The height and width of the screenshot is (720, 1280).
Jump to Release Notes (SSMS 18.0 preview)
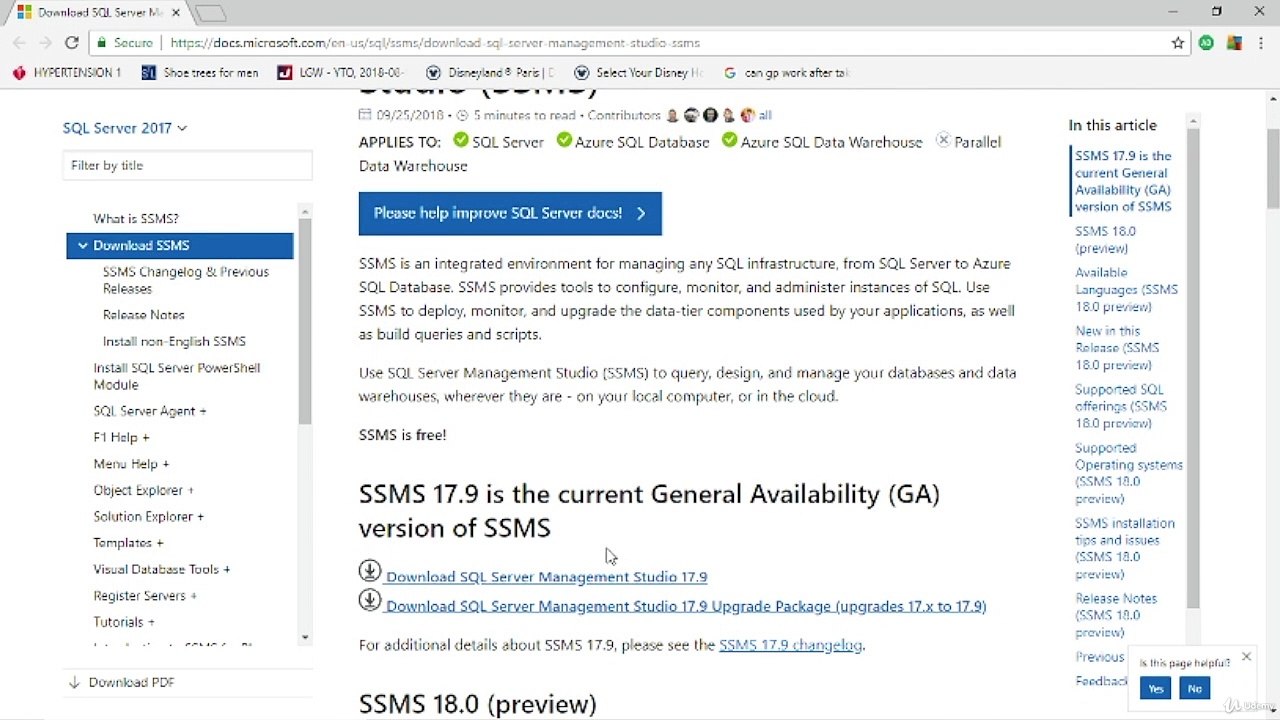[x=1116, y=615]
